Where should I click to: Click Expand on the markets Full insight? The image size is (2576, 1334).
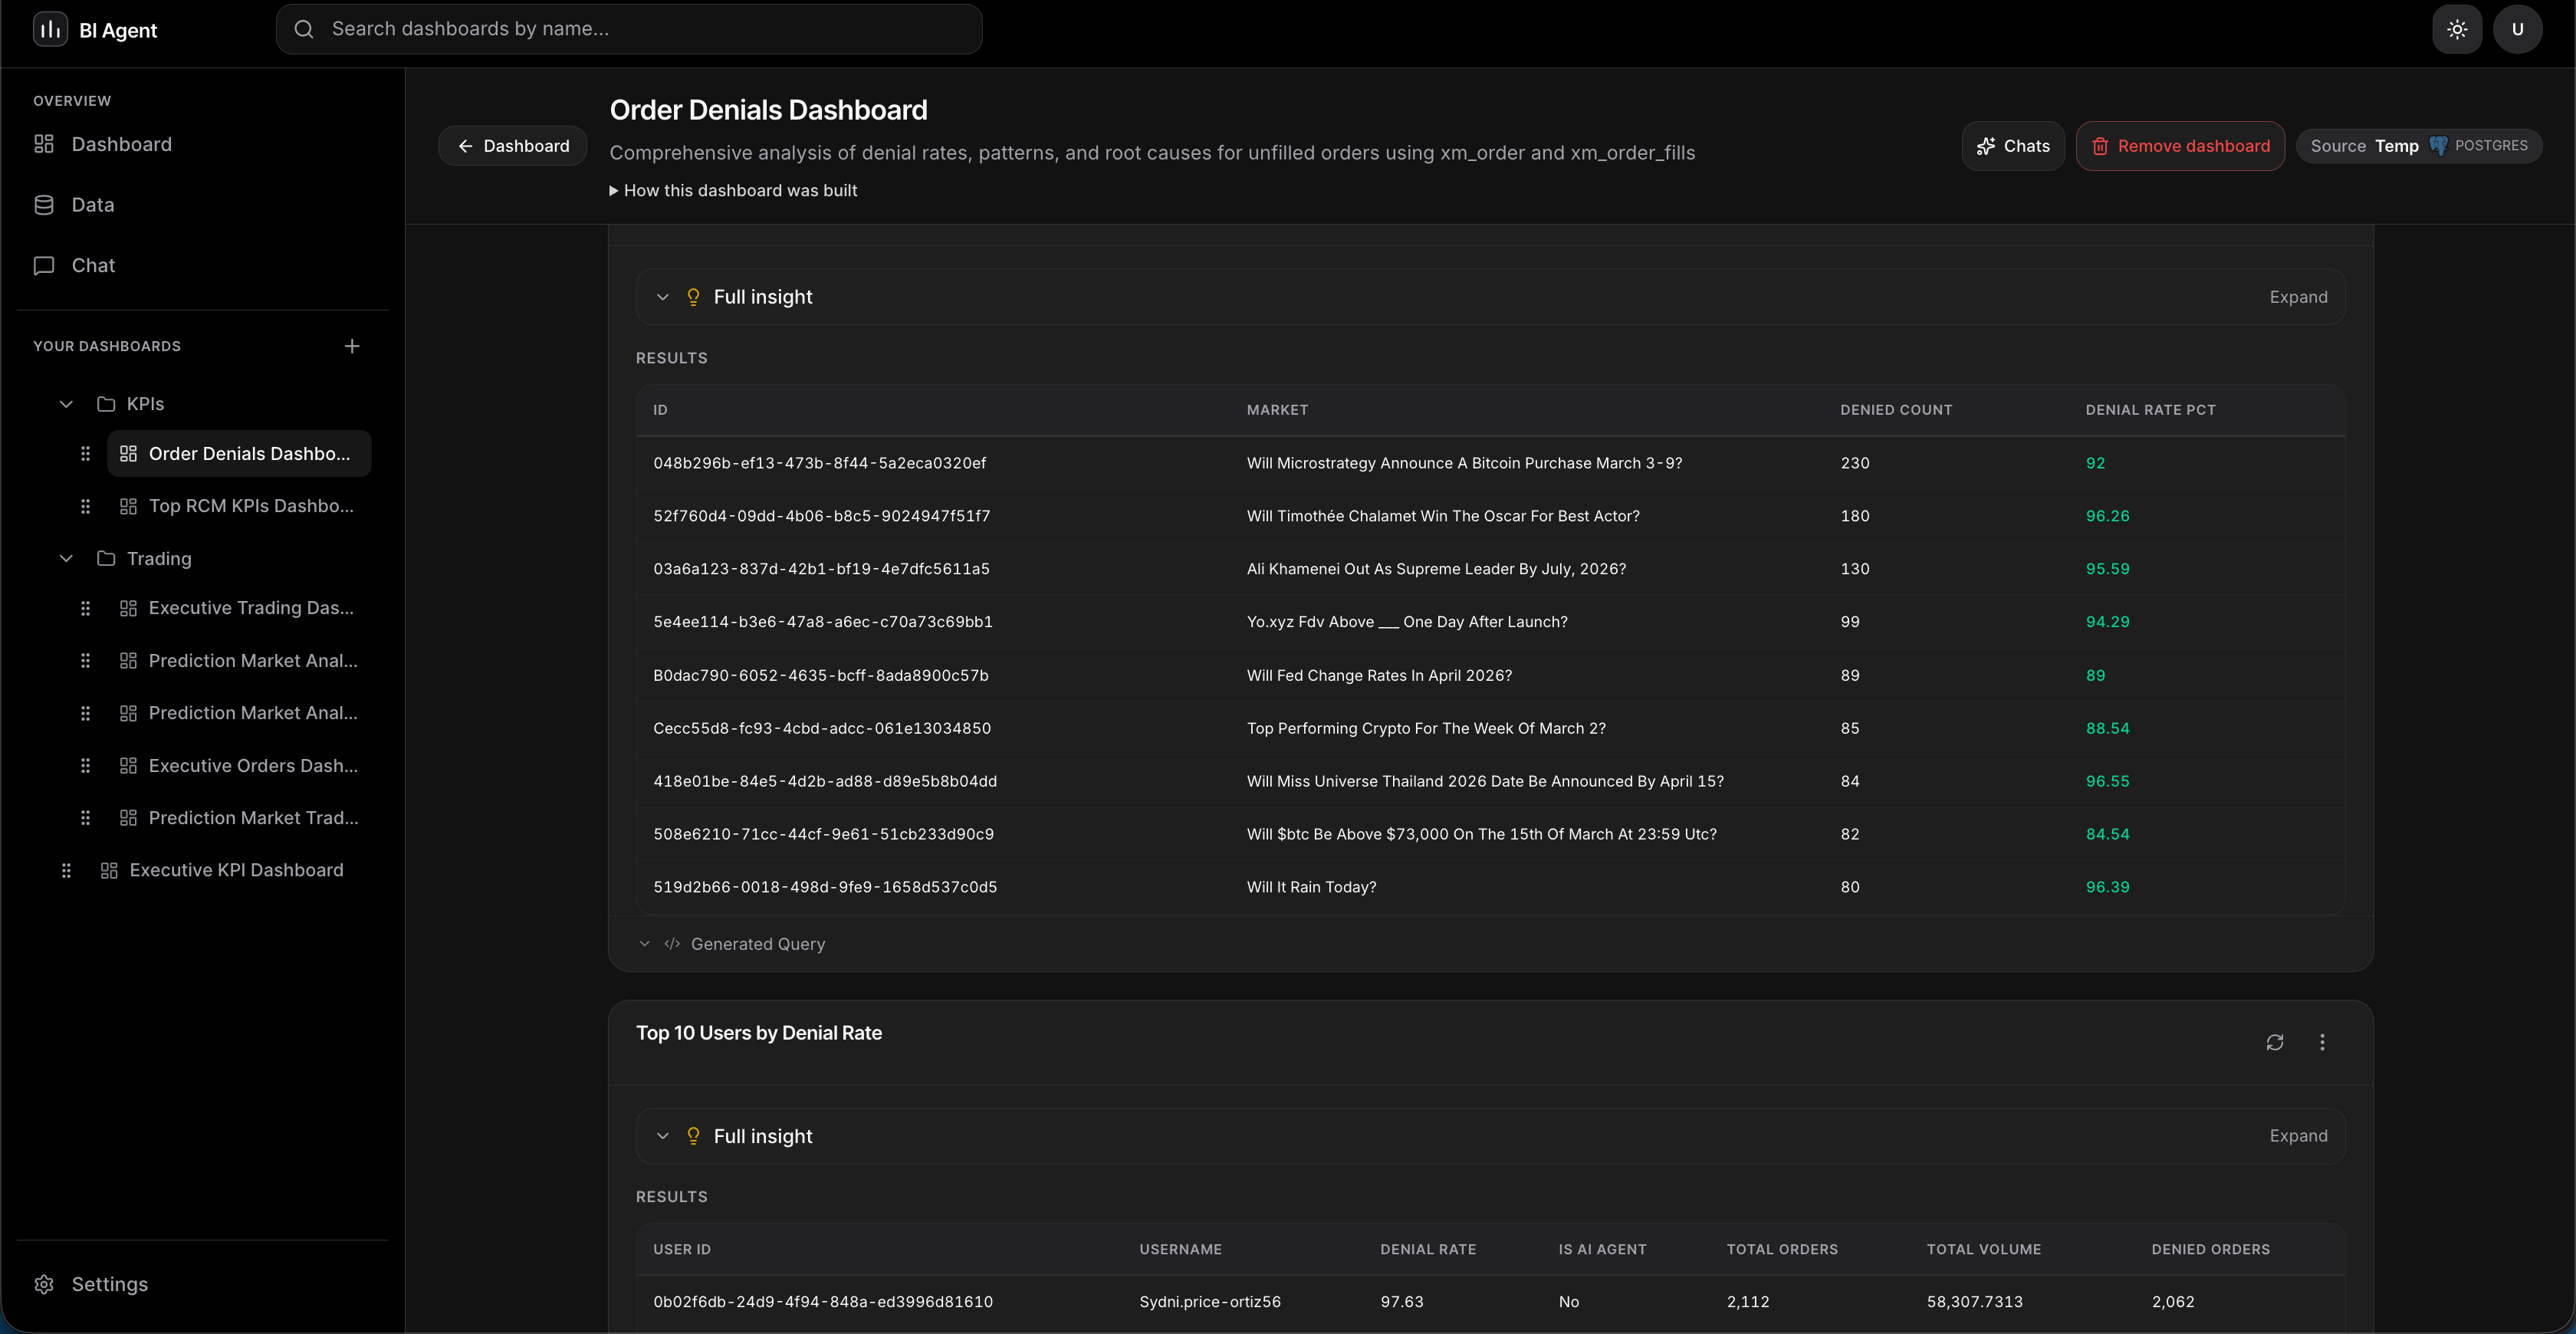(2298, 297)
